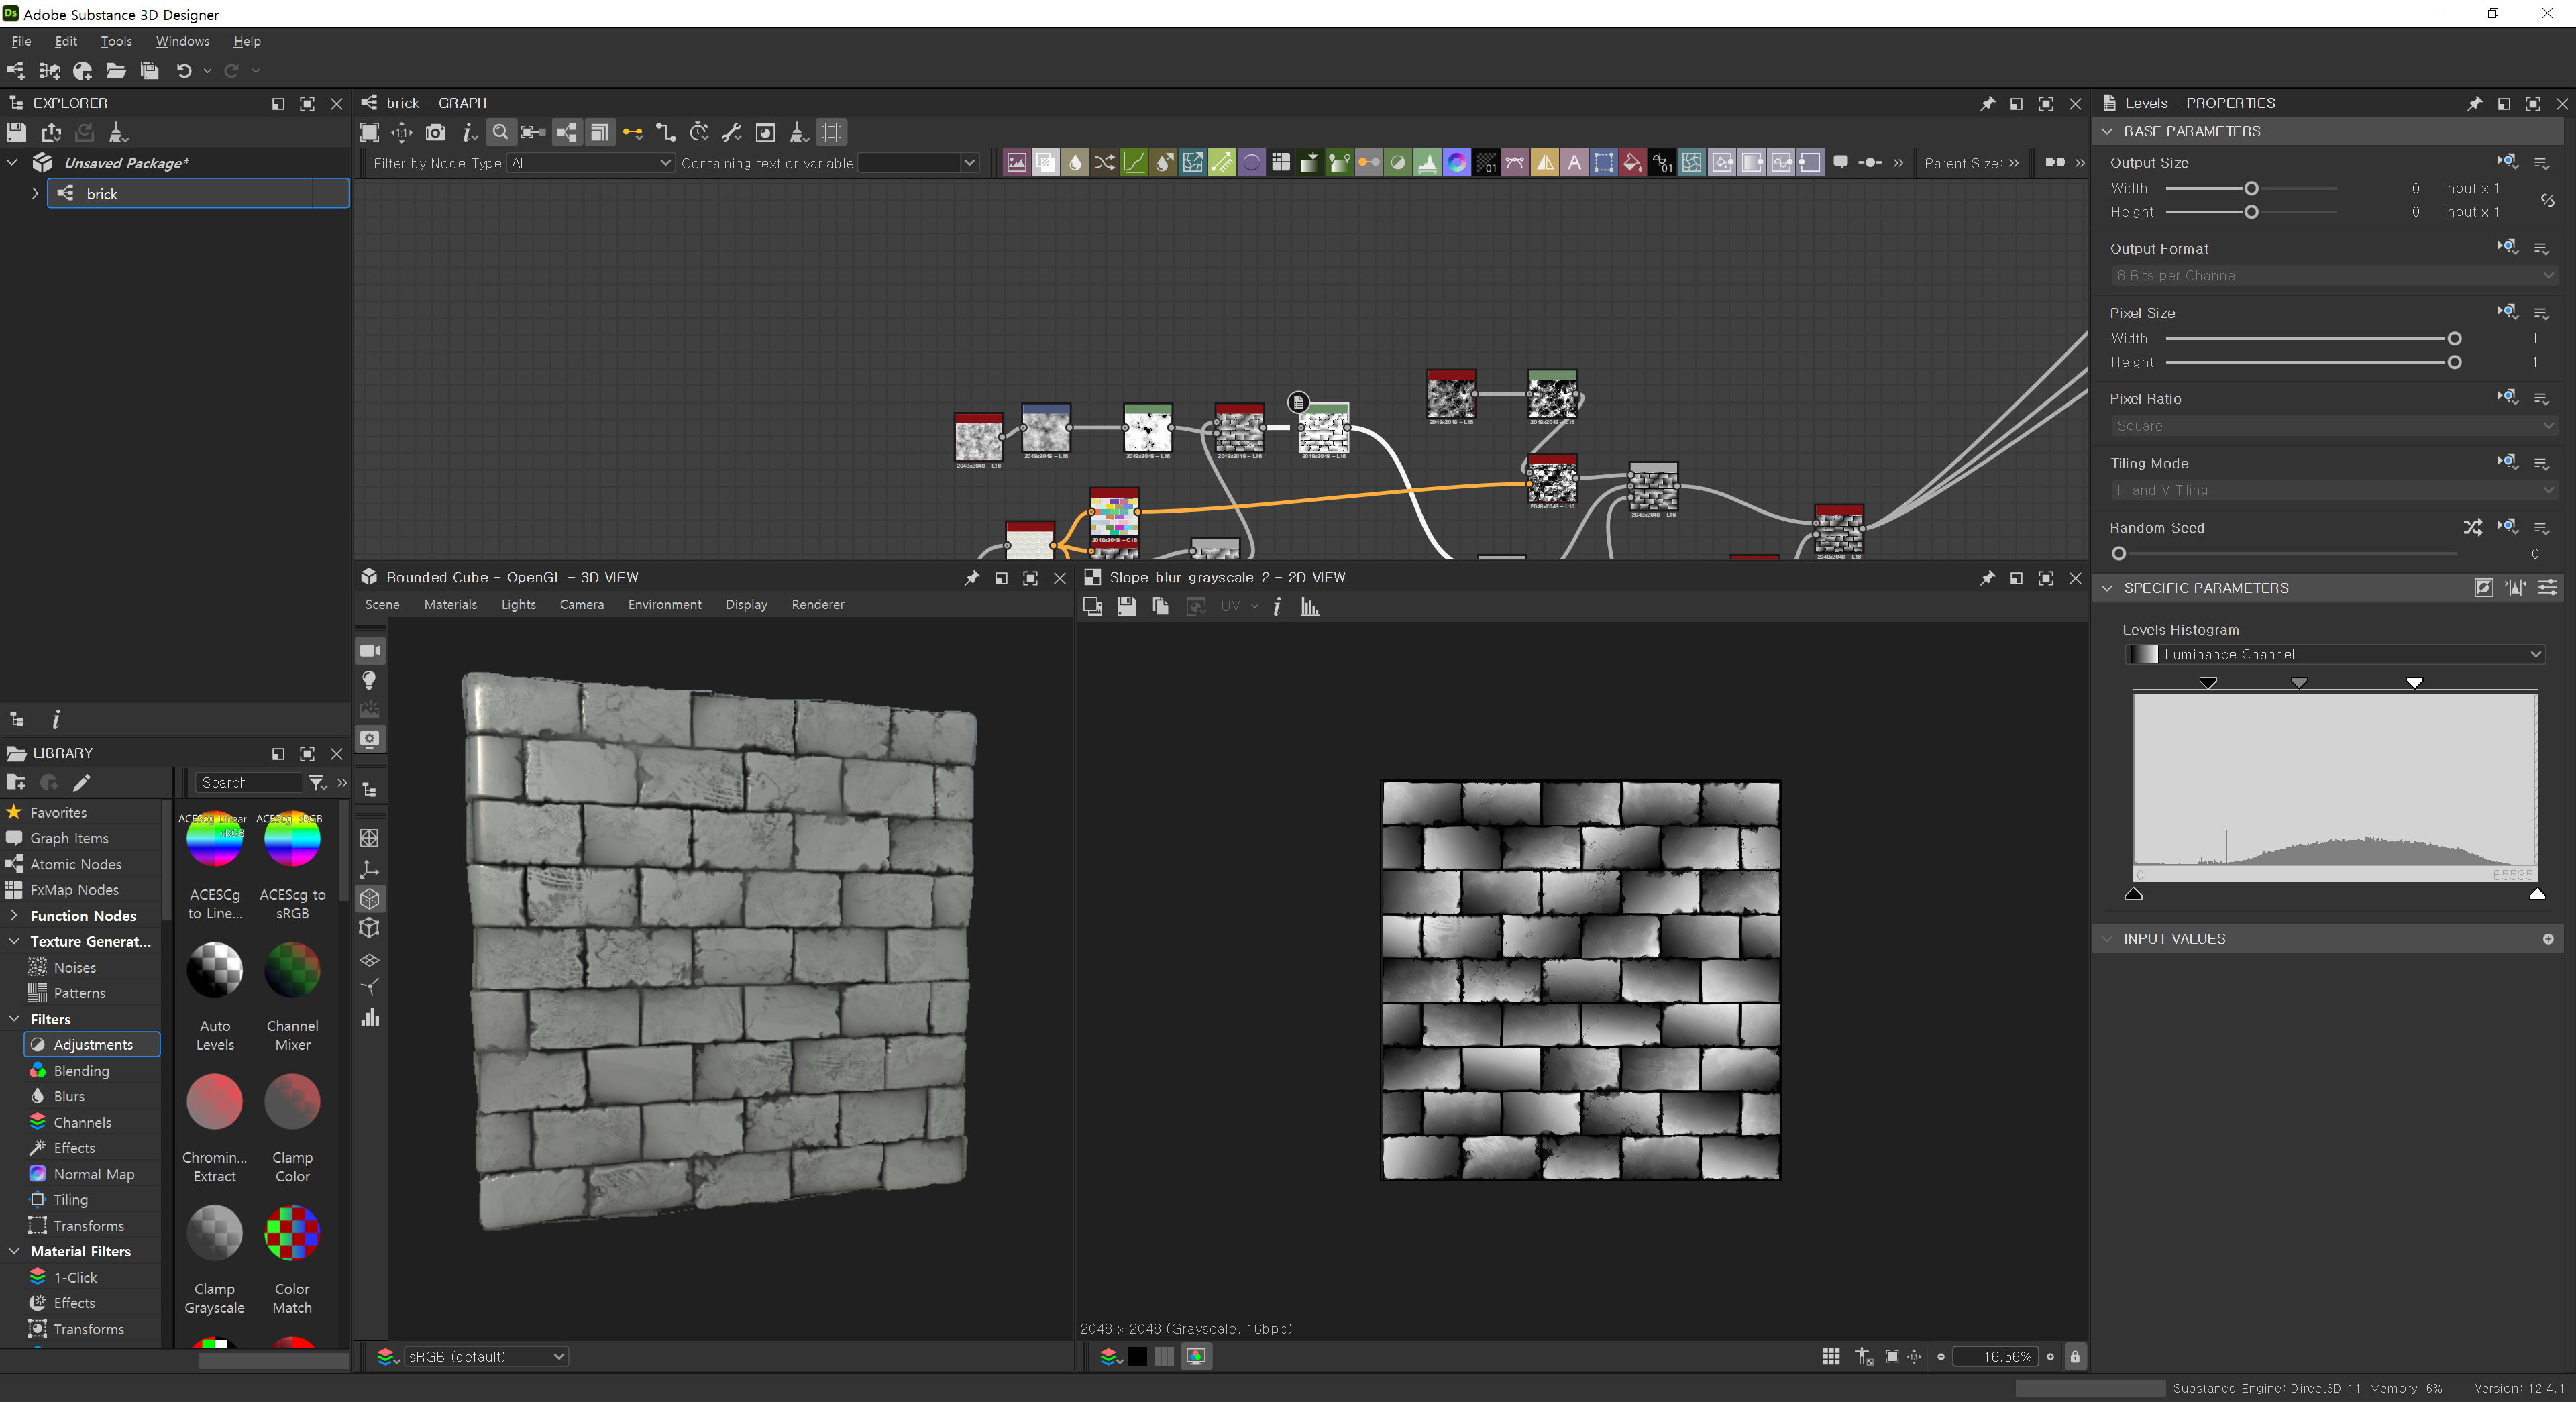This screenshot has width=2576, height=1402.
Task: Toggle the find/search nodes button in graph toolbar
Action: 501,132
